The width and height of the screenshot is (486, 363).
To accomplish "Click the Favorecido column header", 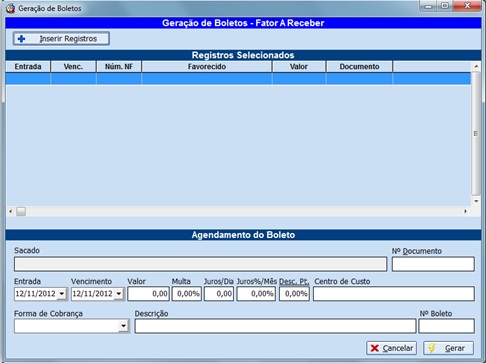I will 207,67.
